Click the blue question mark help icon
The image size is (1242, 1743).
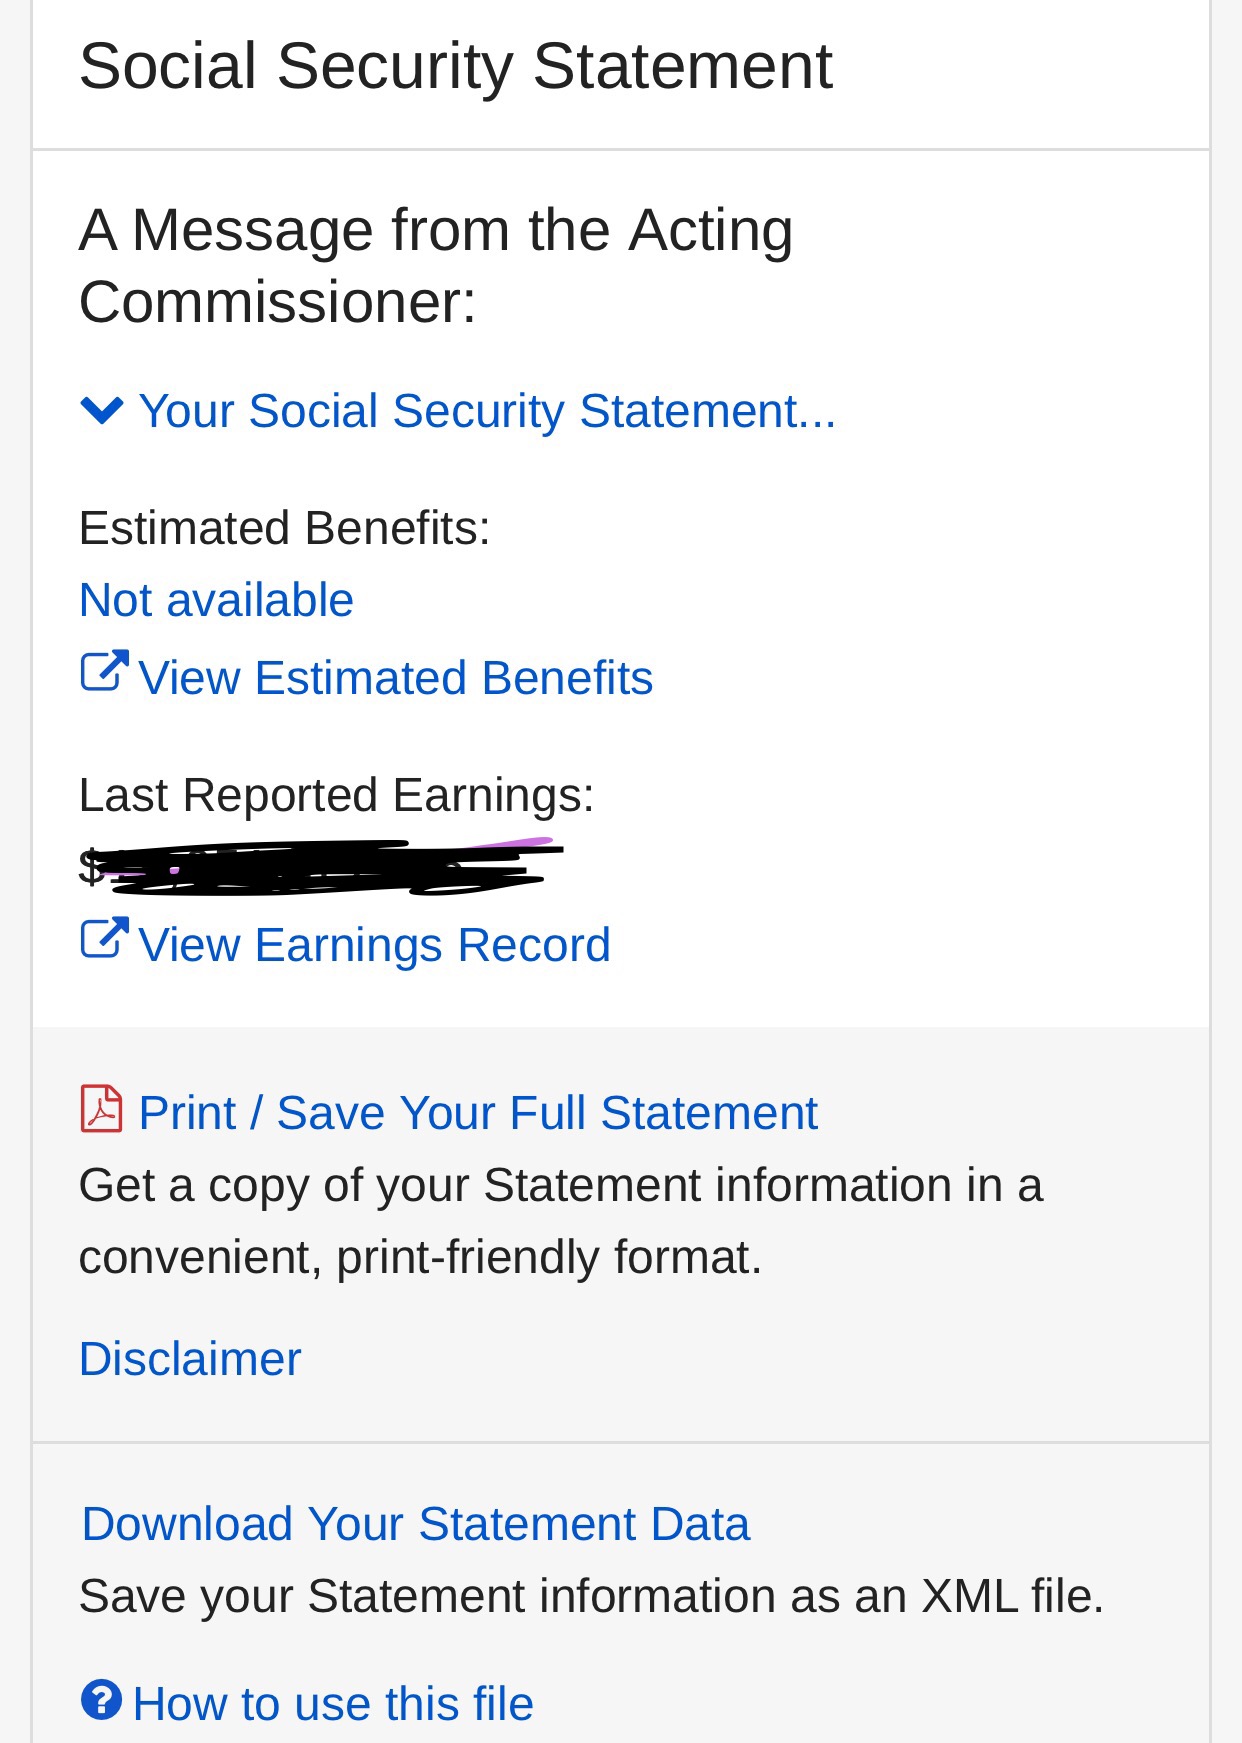(x=101, y=1700)
